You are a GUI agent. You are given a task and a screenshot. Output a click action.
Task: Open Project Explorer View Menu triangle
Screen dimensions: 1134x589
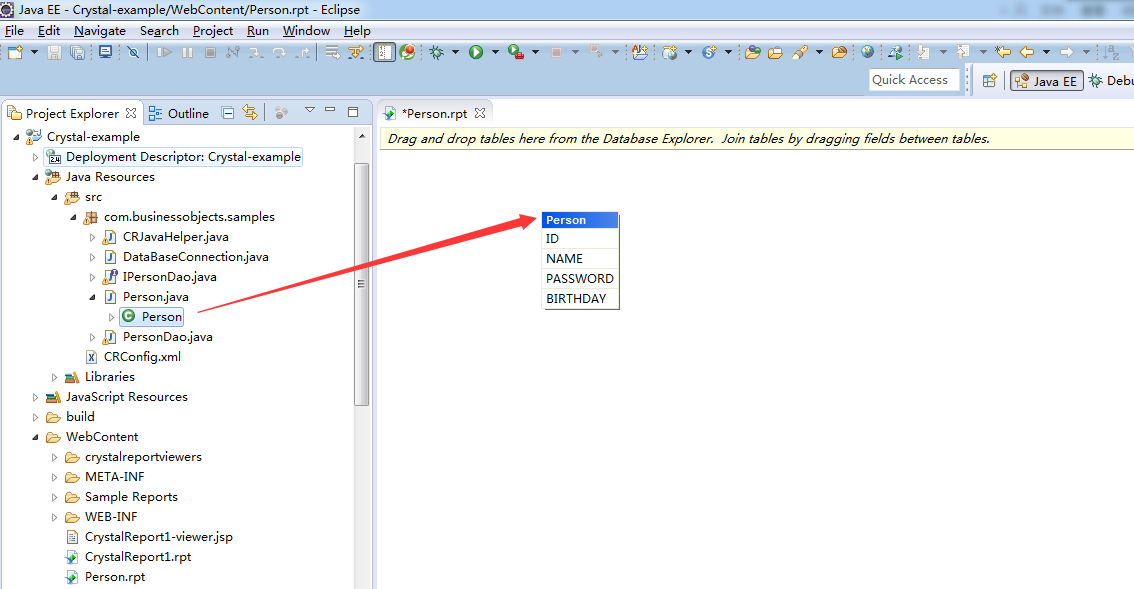coord(310,110)
